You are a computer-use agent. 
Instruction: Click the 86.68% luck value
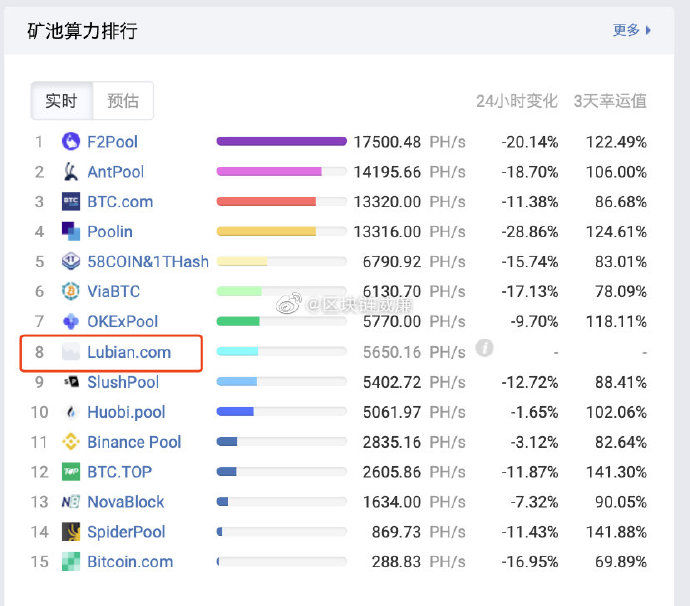tap(621, 202)
